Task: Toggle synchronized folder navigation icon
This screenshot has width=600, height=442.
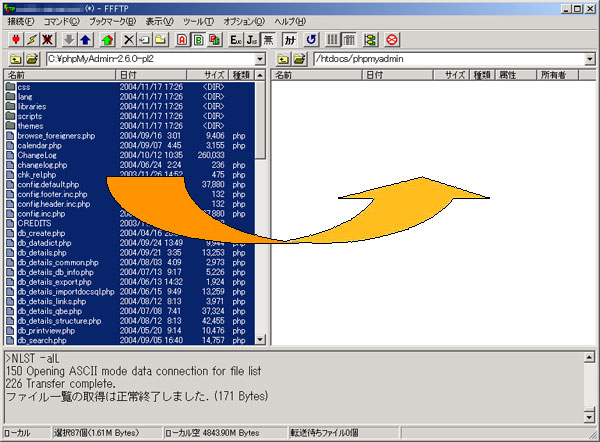Action: click(x=370, y=39)
